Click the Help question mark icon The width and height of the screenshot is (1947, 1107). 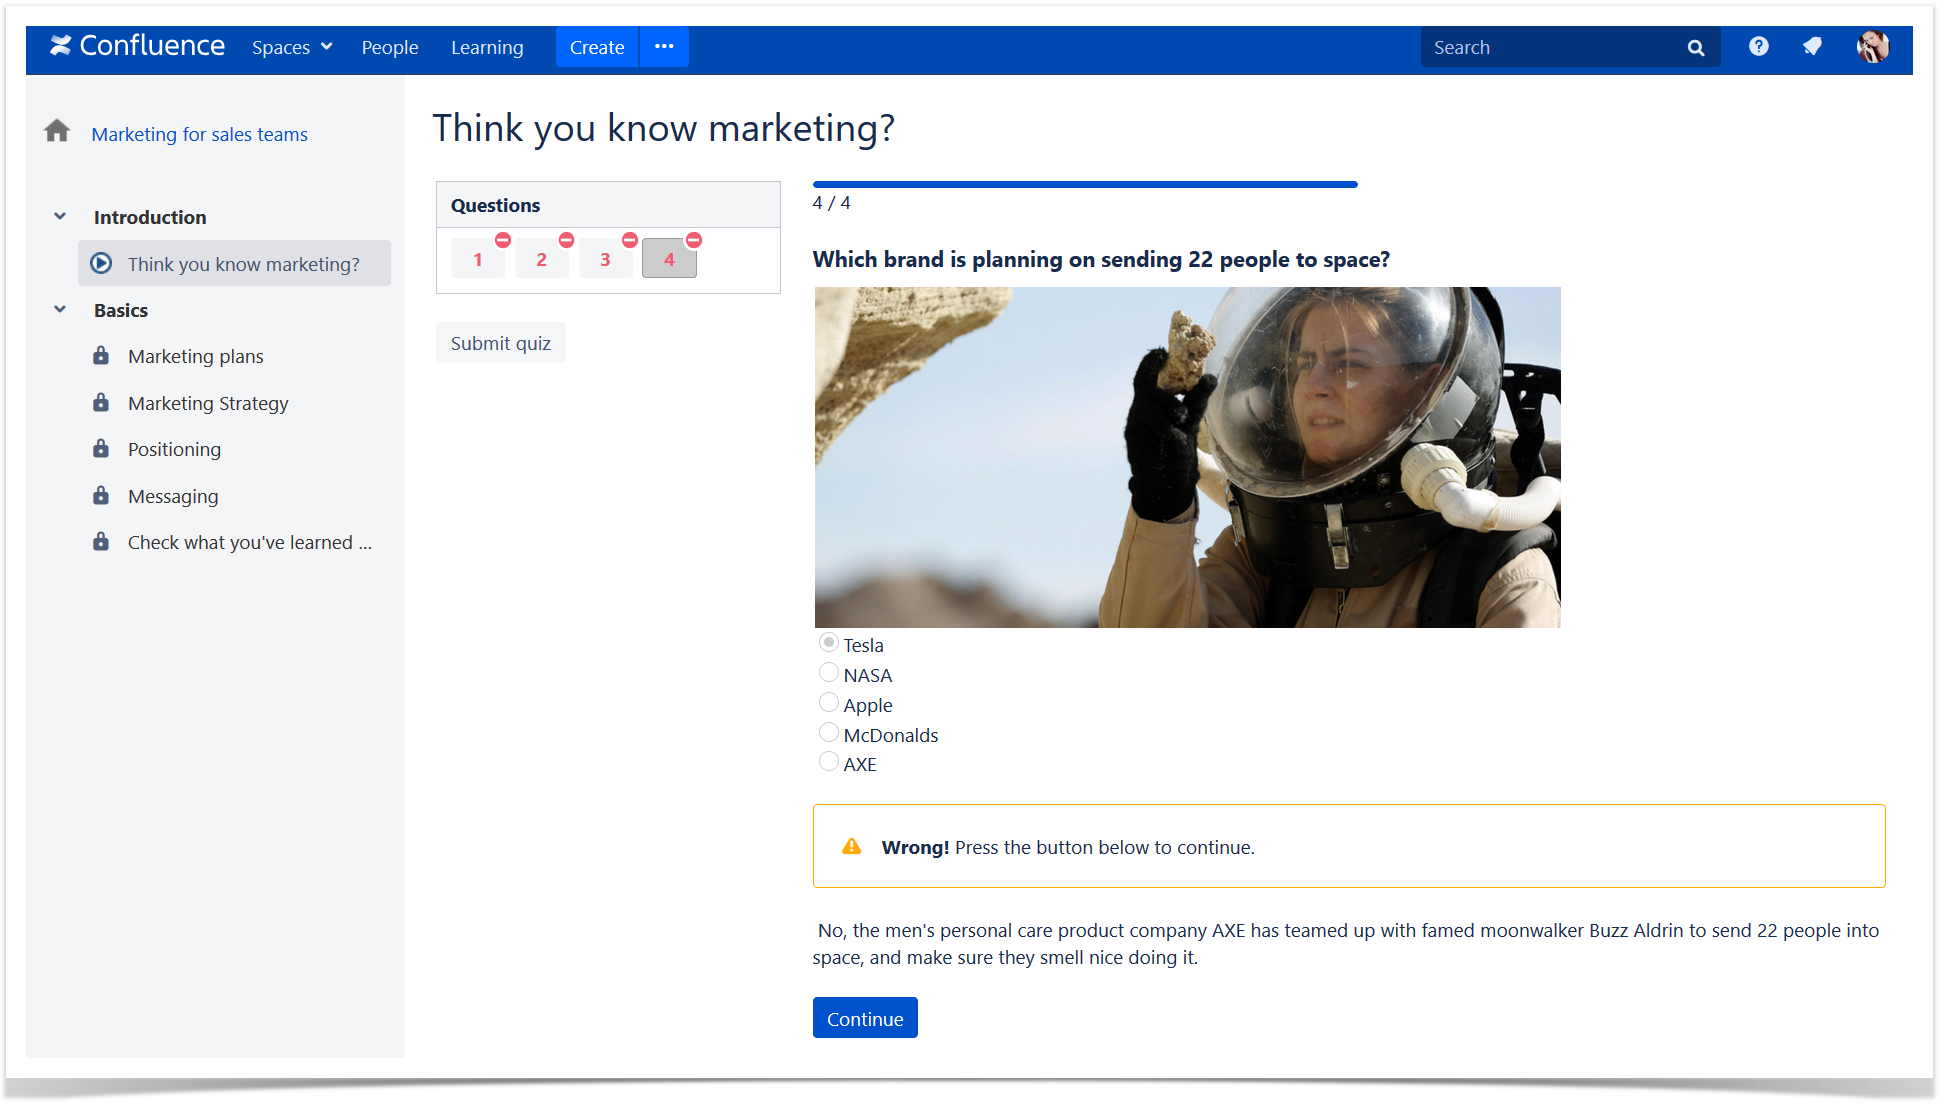point(1758,47)
